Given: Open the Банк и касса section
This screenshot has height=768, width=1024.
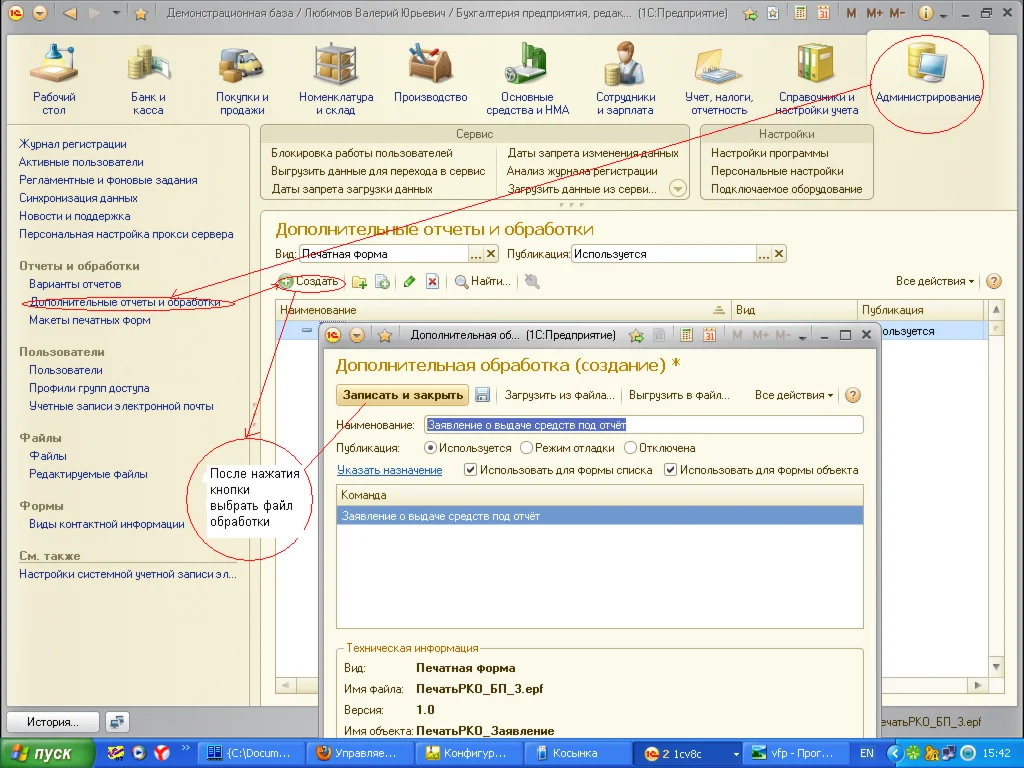Looking at the screenshot, I should tap(148, 79).
